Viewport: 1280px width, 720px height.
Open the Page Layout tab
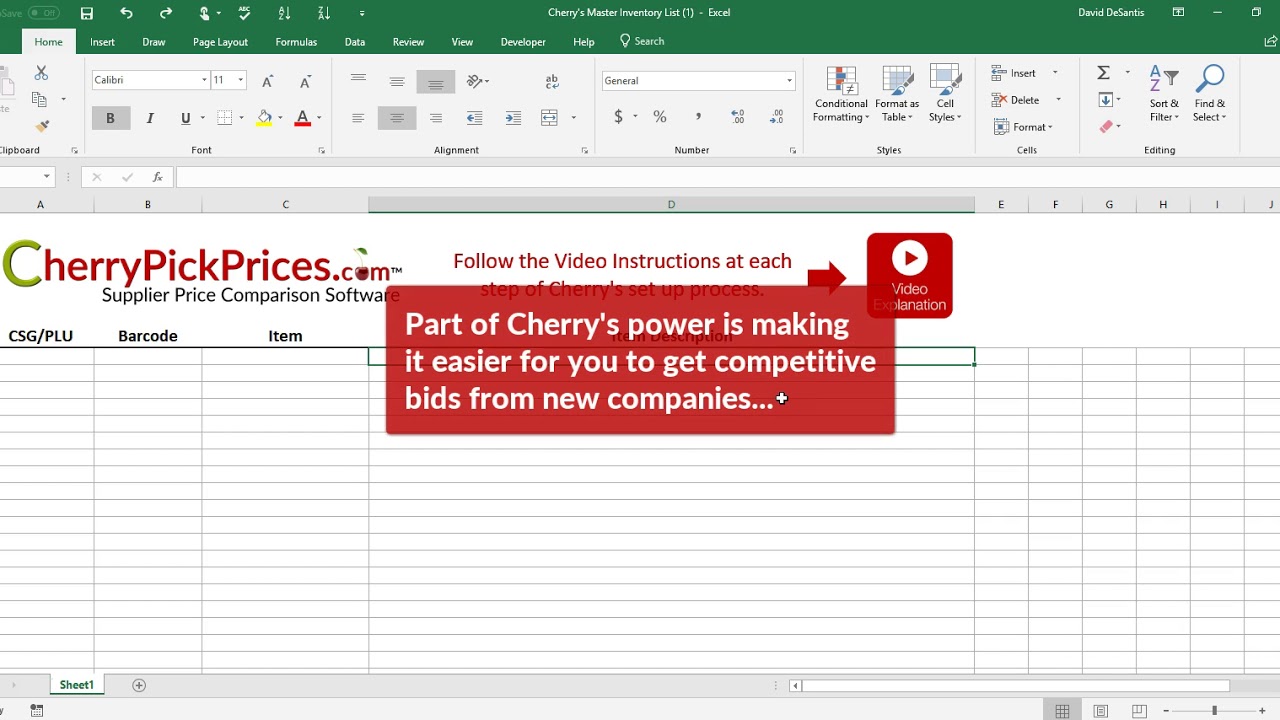220,42
